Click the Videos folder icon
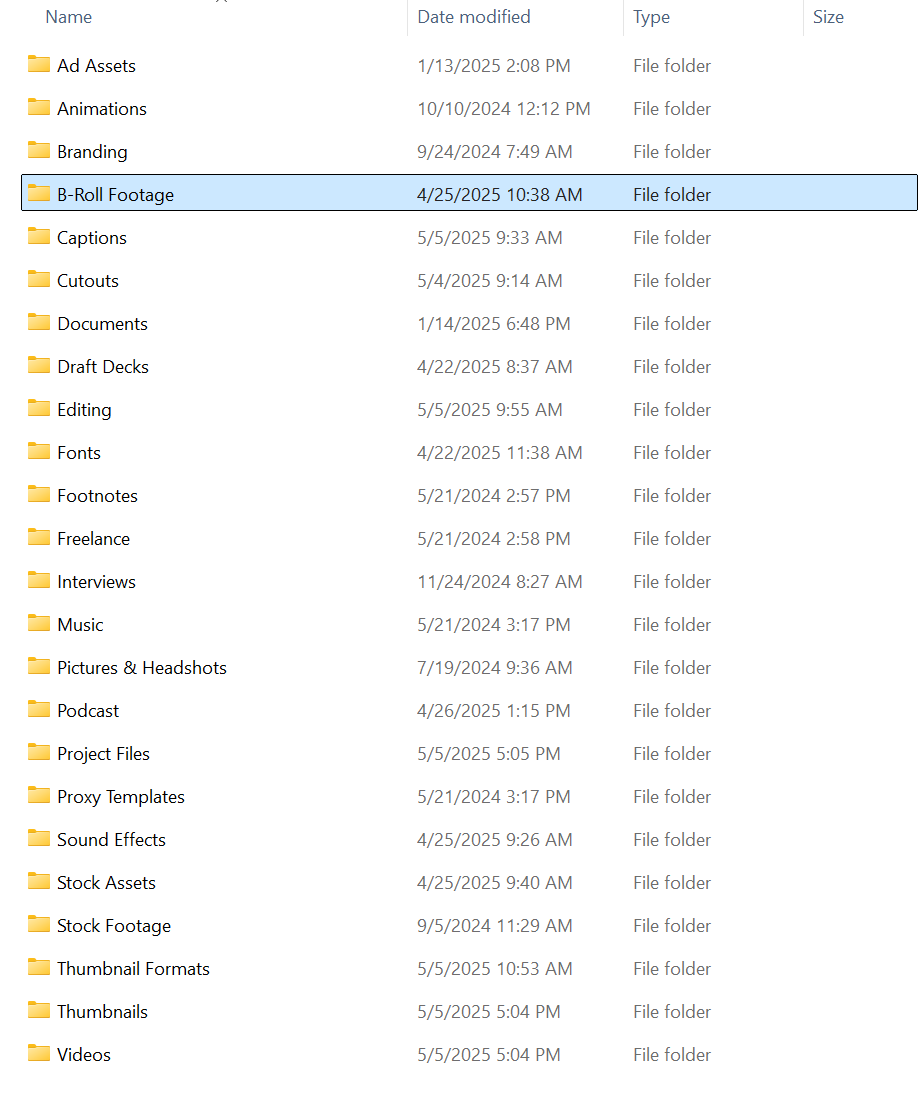This screenshot has height=1106, width=921. pos(39,1055)
